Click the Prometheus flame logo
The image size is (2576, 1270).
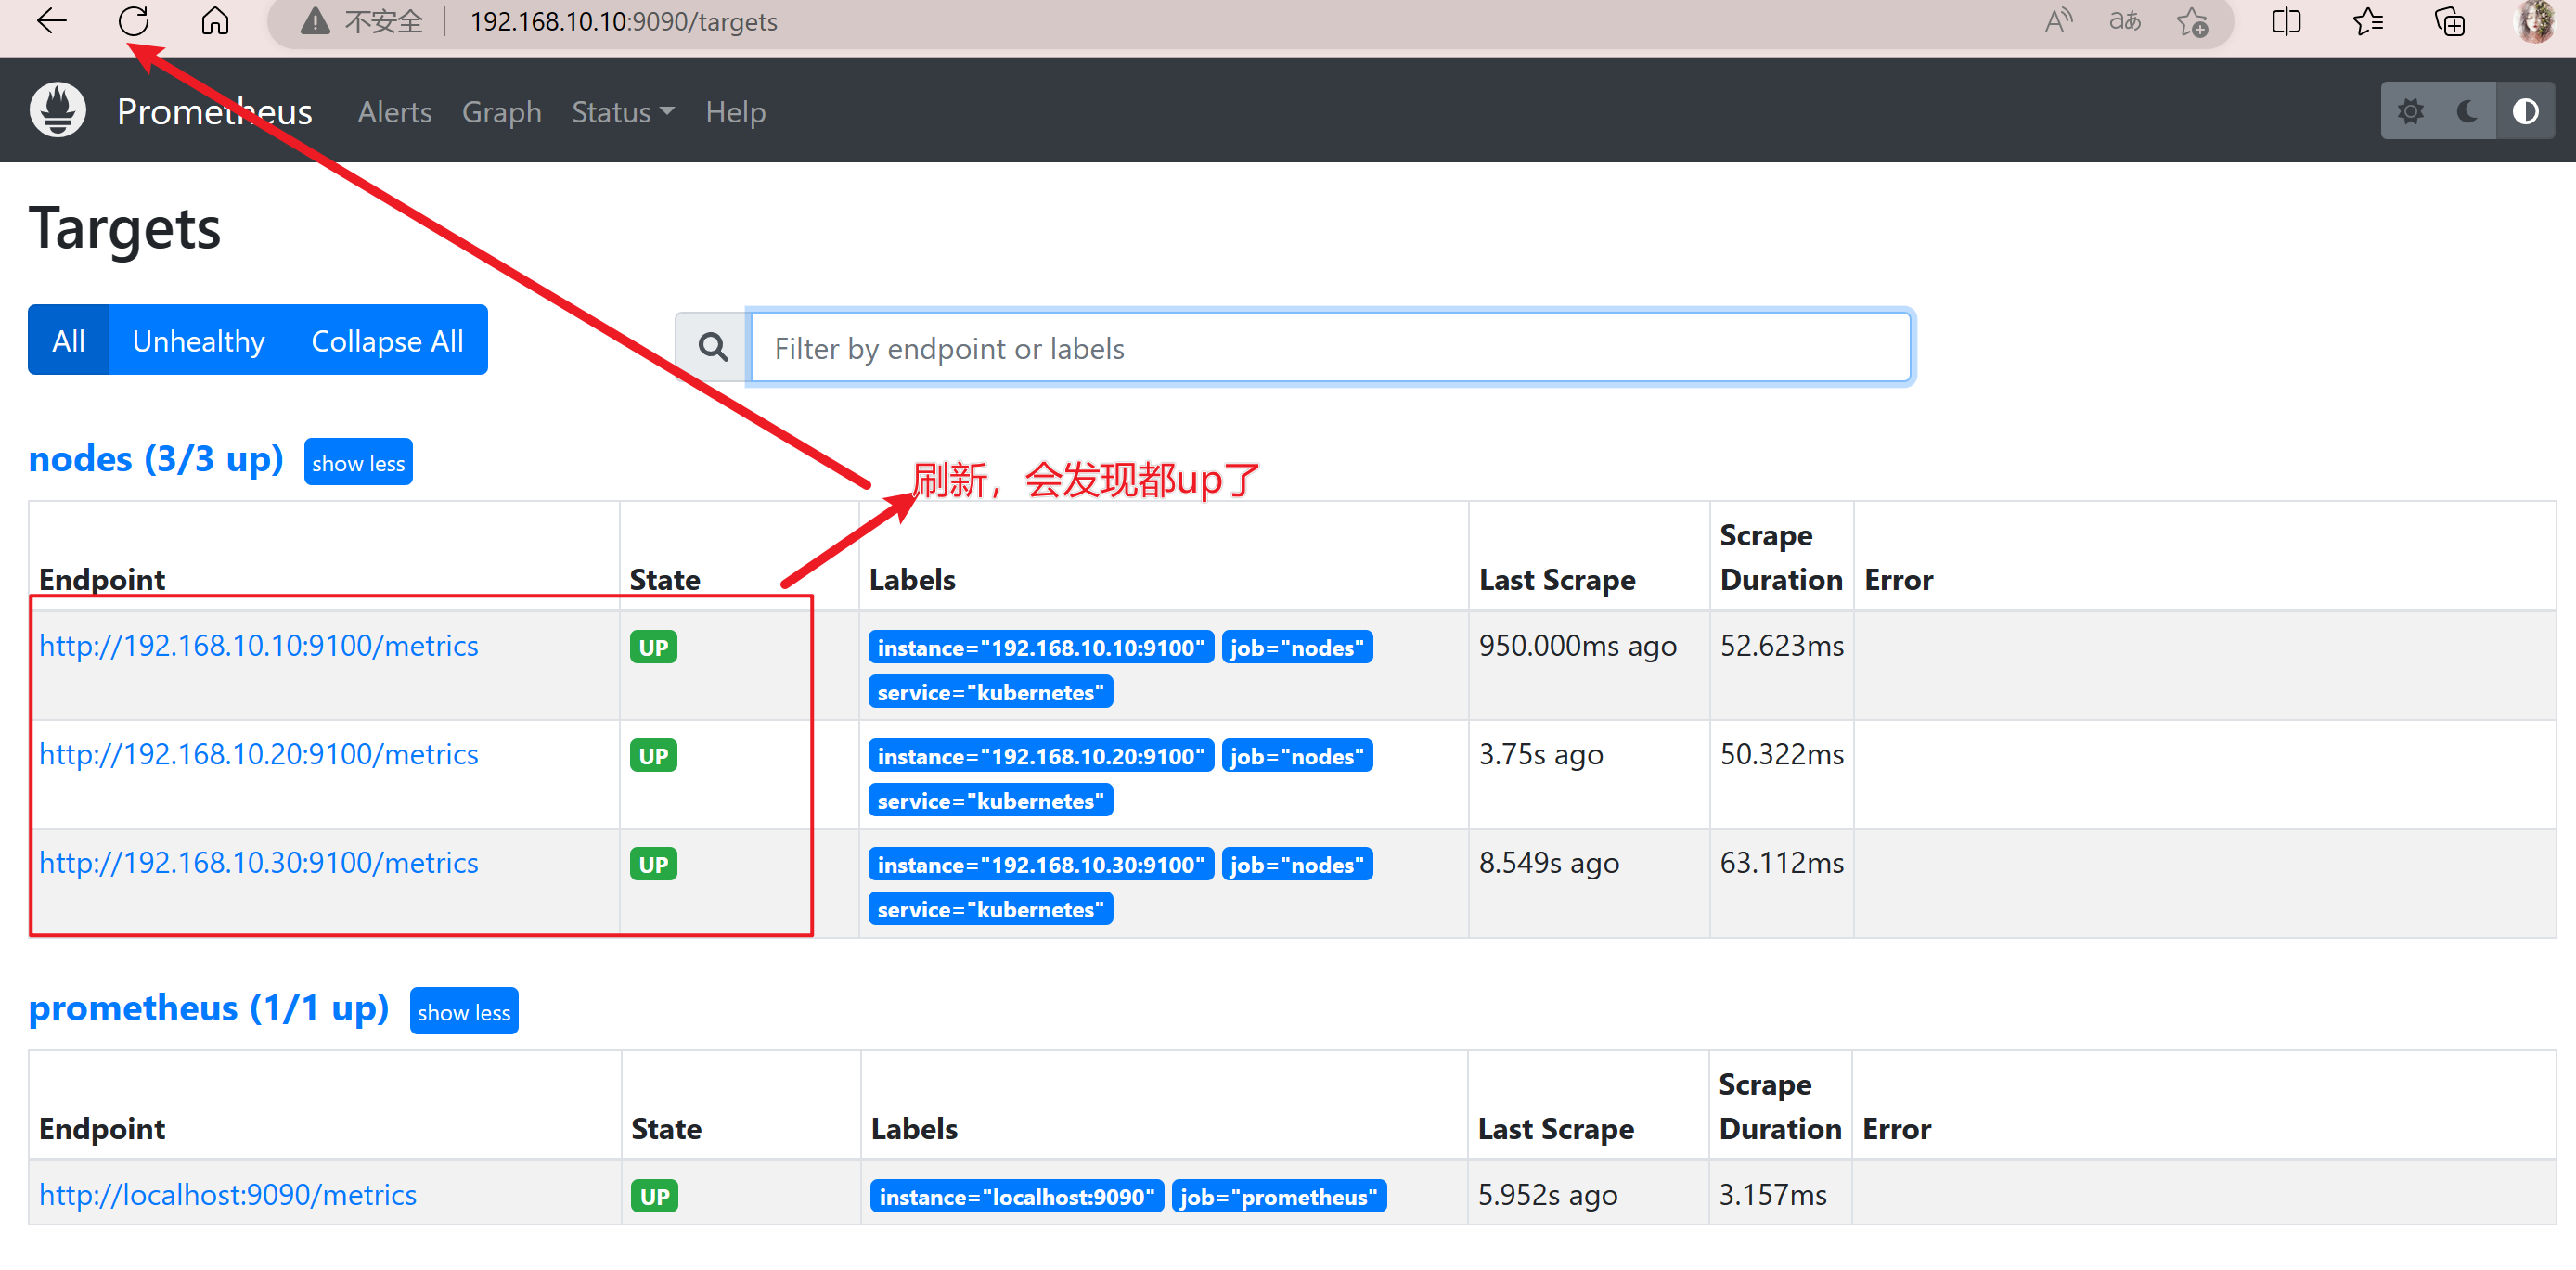(x=58, y=110)
